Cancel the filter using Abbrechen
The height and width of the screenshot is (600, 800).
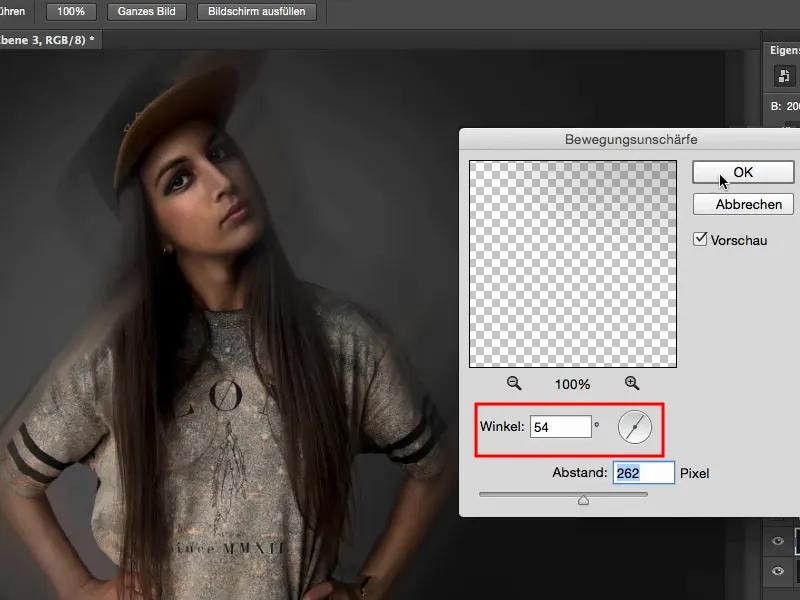[743, 204]
